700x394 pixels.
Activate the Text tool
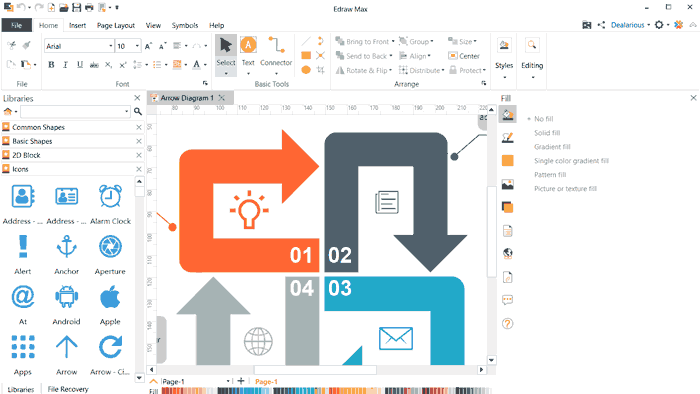248,56
